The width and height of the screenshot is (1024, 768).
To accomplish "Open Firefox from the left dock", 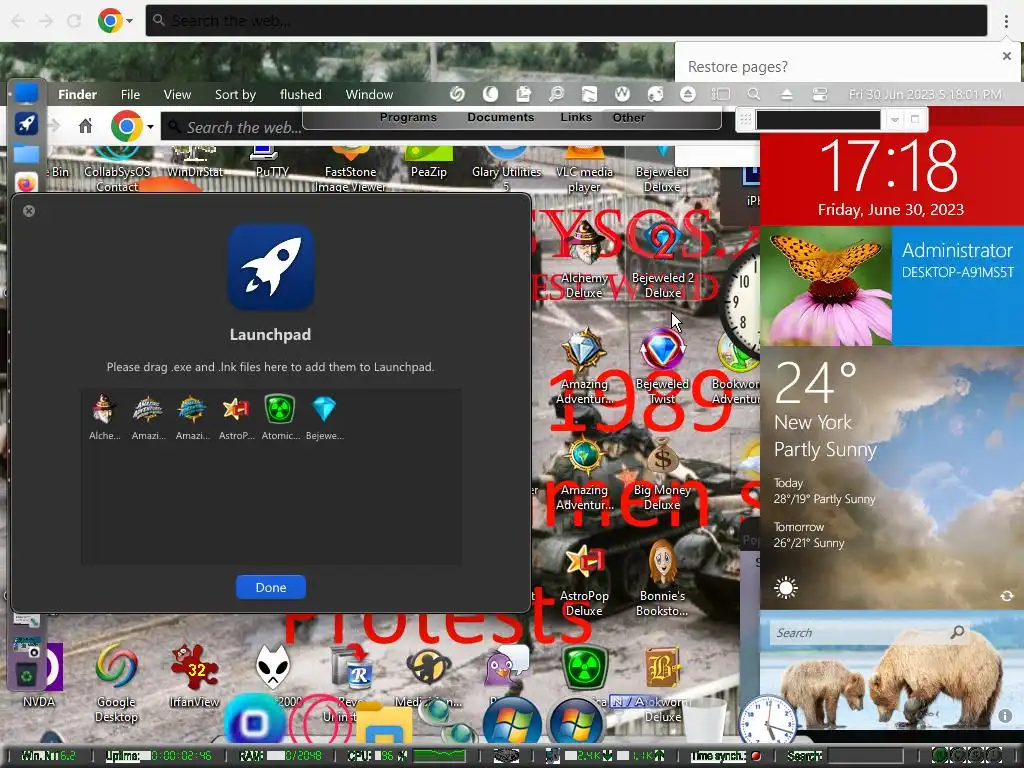I will (26, 183).
